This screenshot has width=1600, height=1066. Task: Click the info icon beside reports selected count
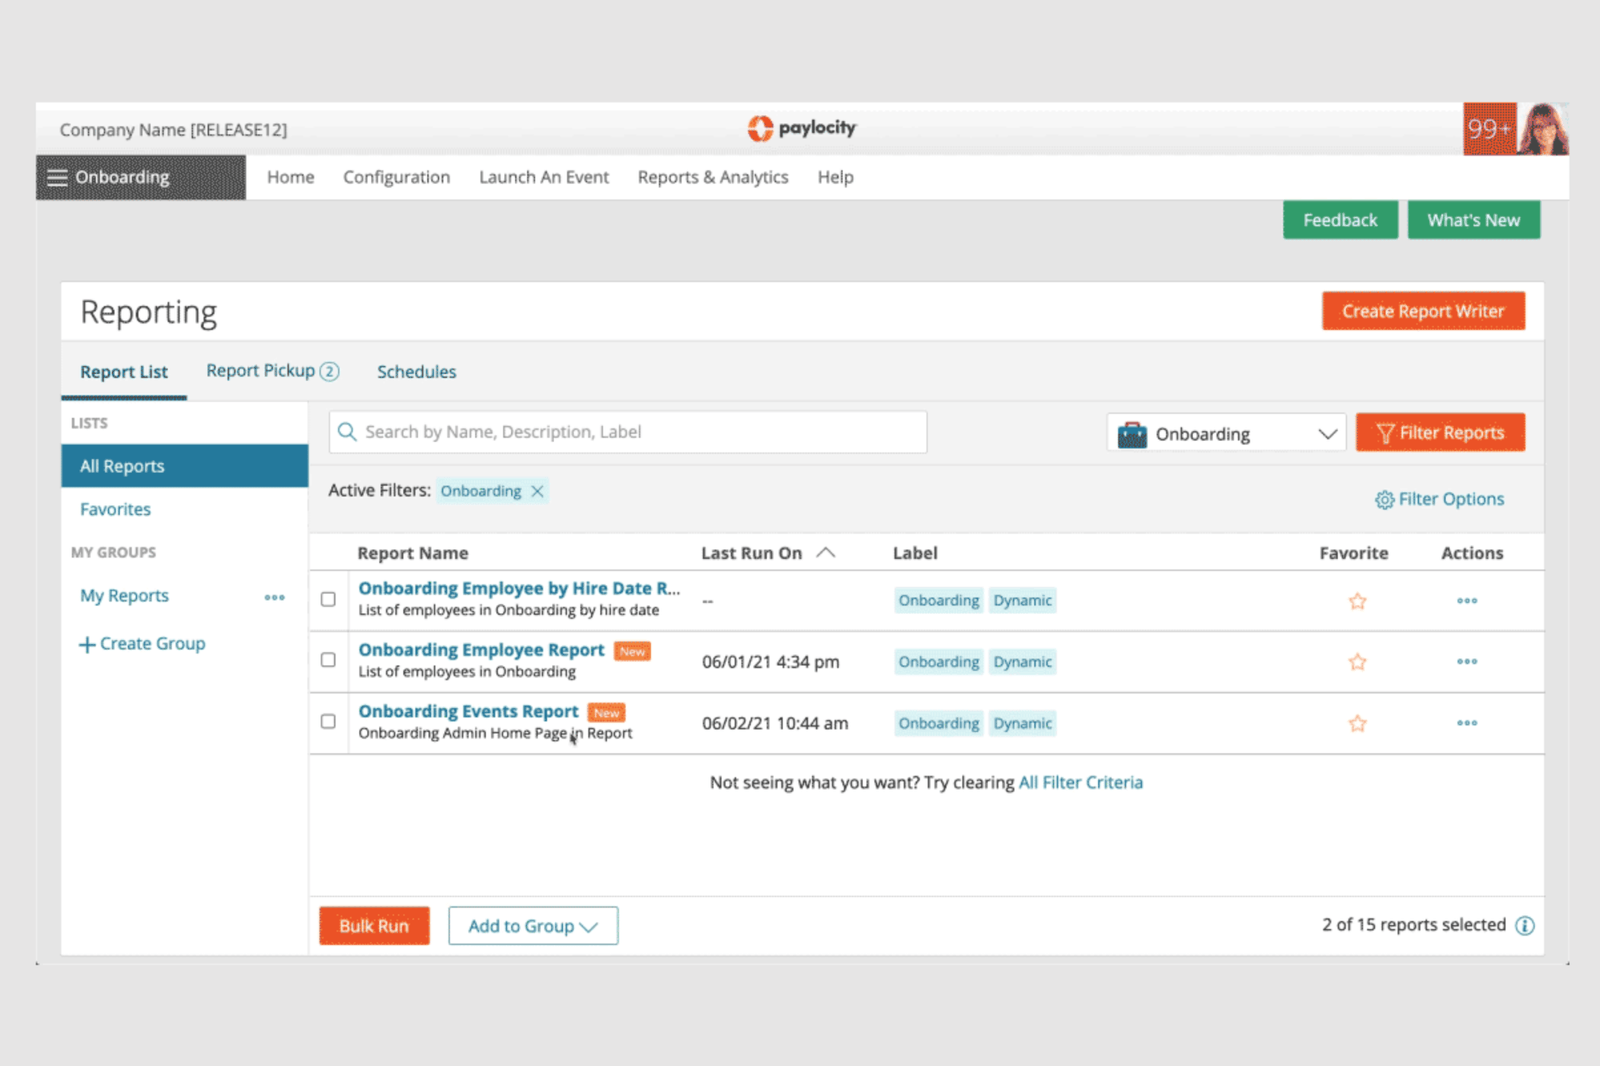1524,925
